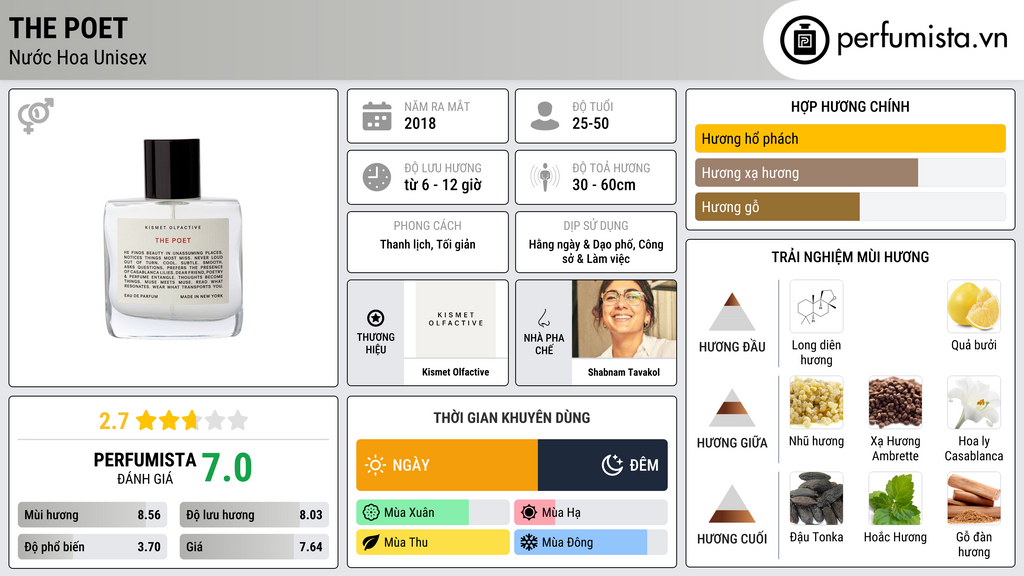Click the Giá 7.64 score bar
The image size is (1024, 576).
[254, 547]
